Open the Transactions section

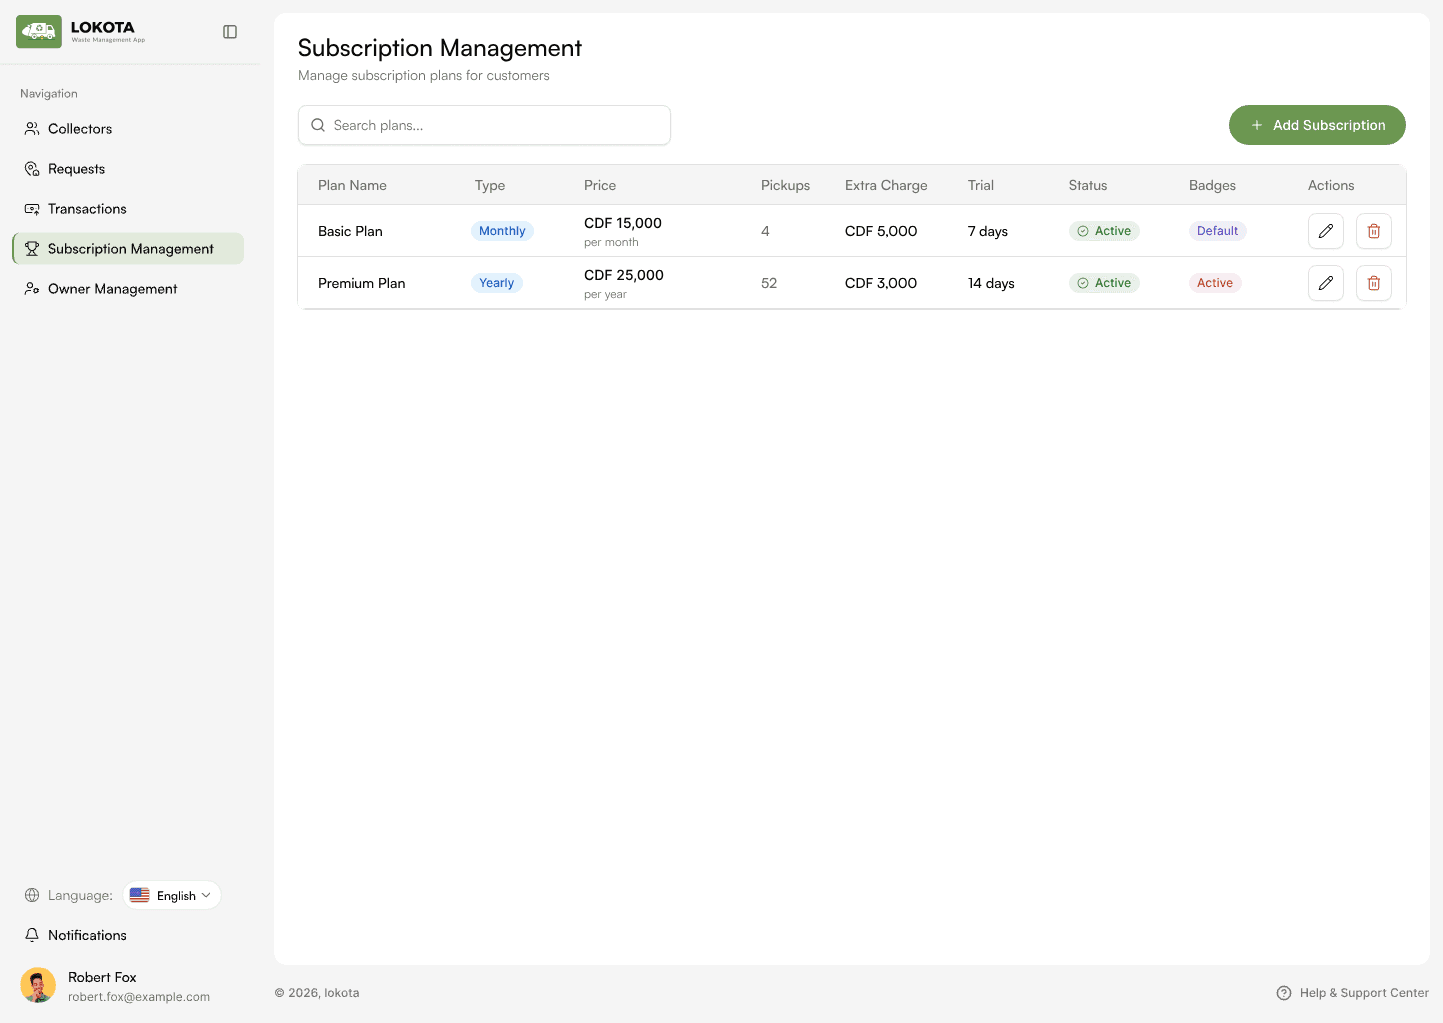(x=128, y=209)
